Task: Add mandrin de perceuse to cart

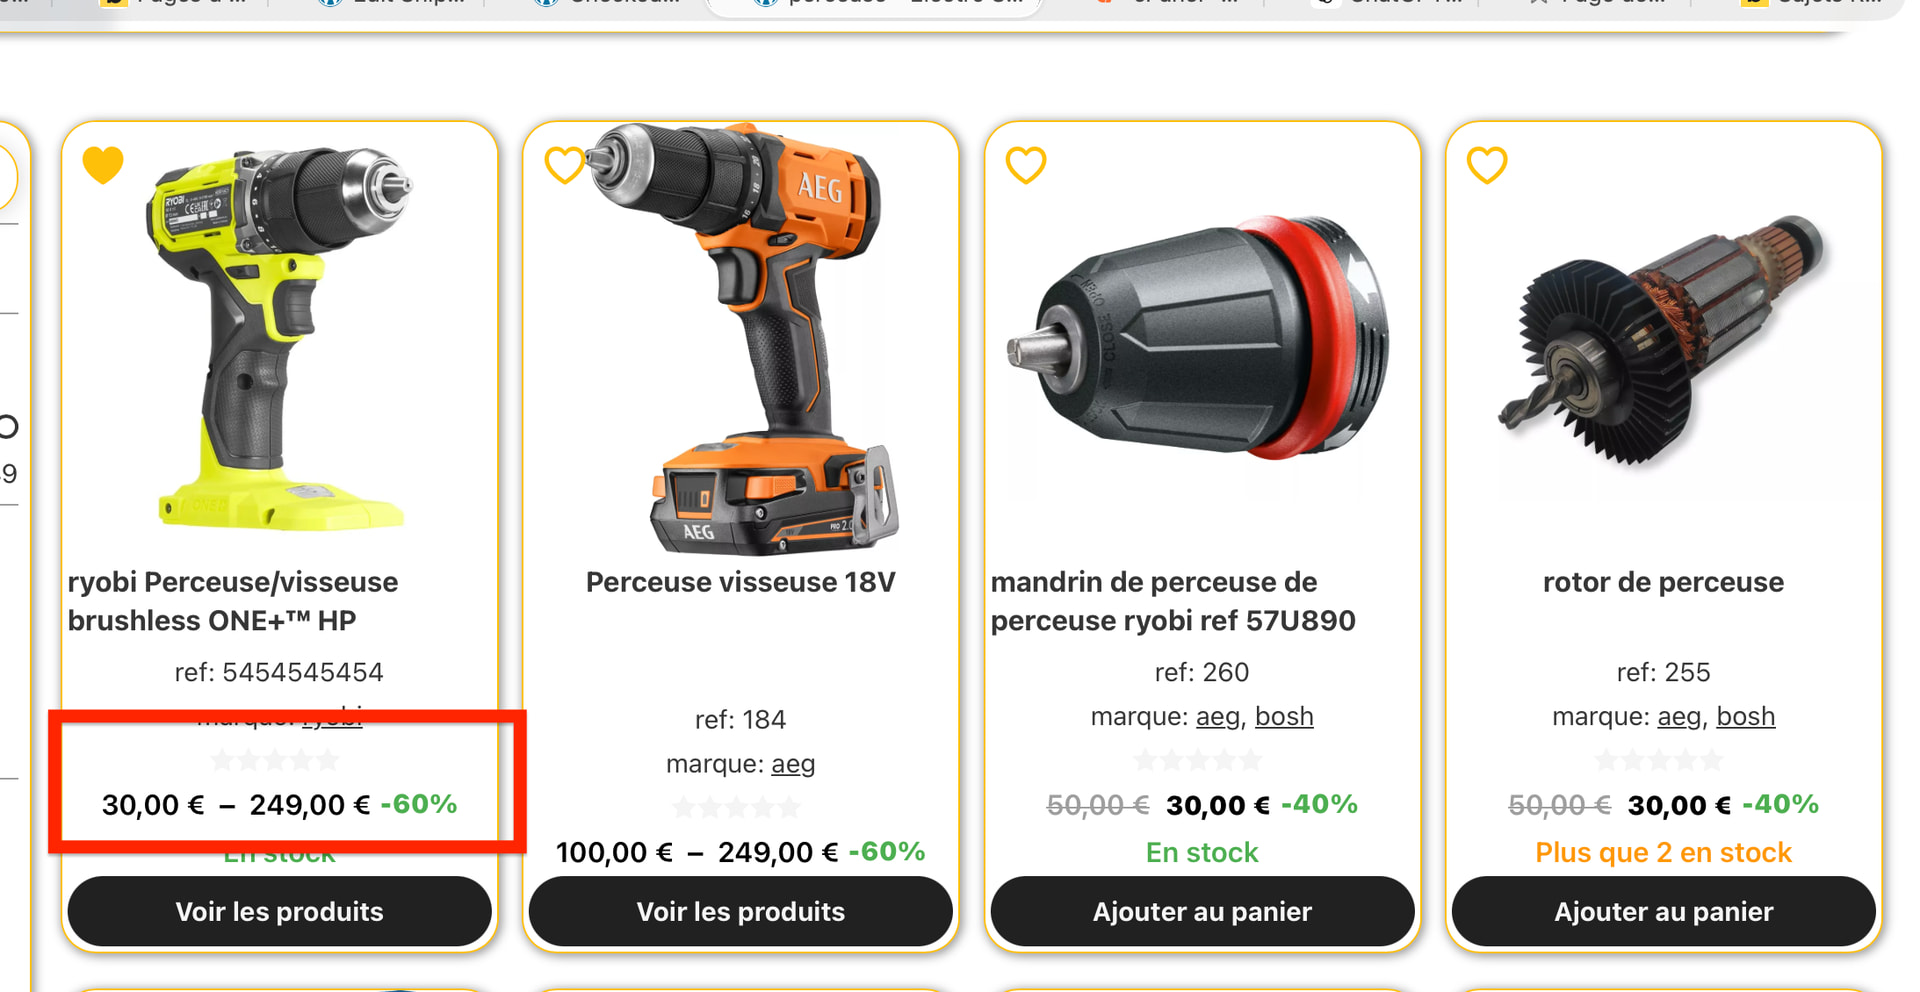Action: [x=1202, y=912]
